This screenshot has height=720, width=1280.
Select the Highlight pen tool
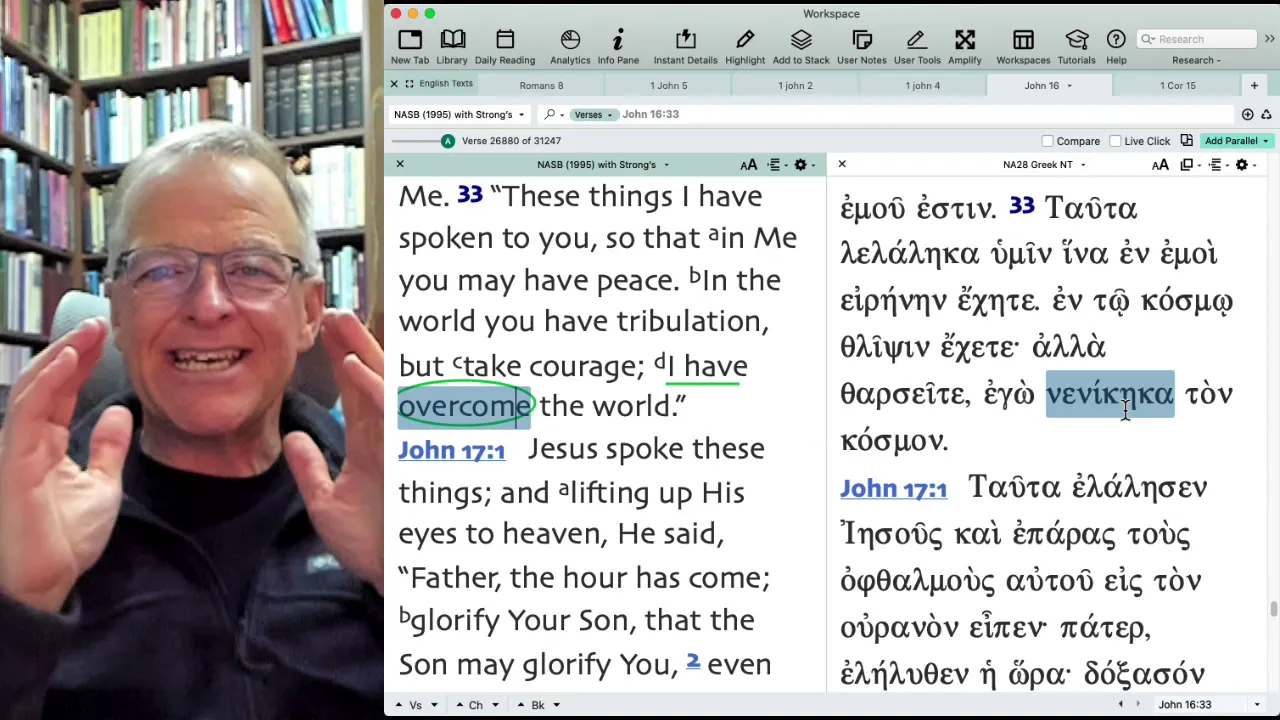pyautogui.click(x=745, y=47)
